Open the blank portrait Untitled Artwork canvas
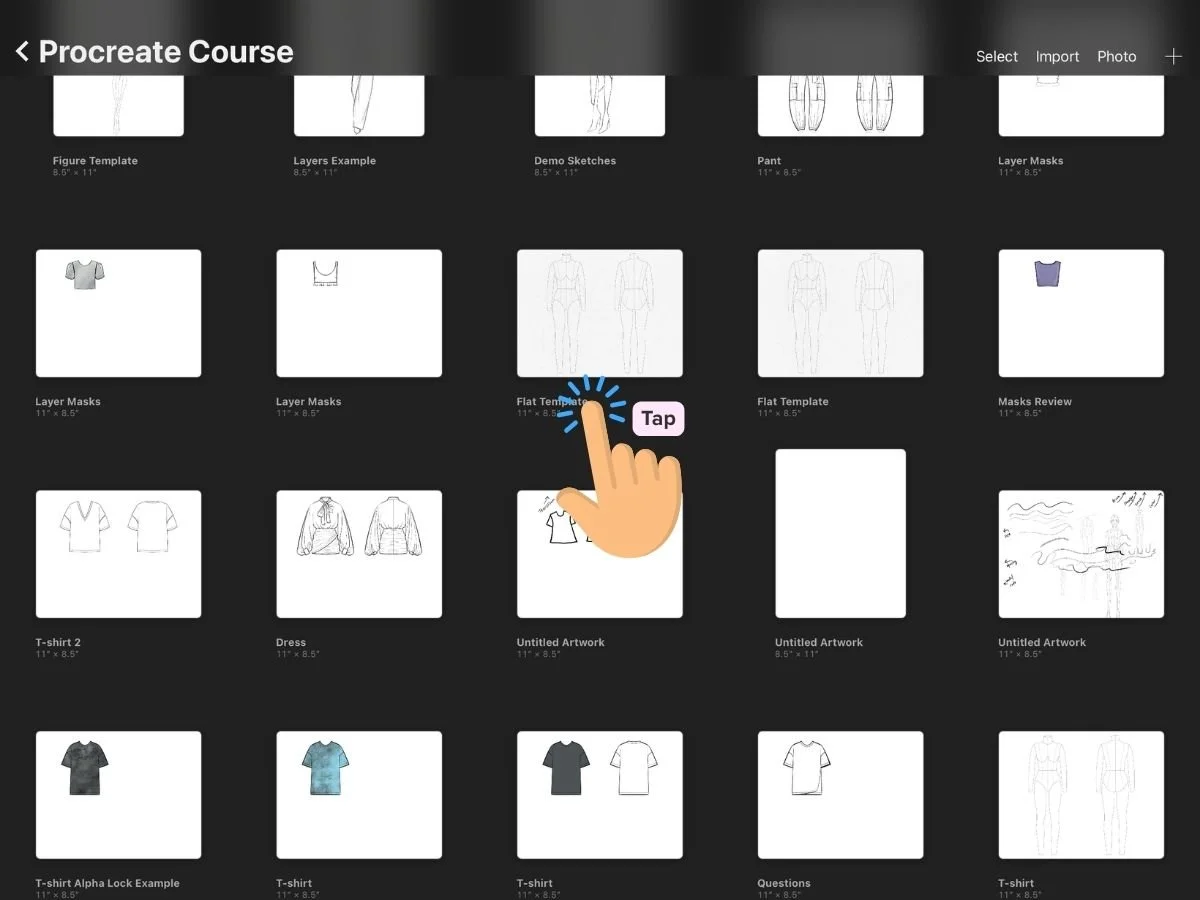This screenshot has width=1200, height=900. click(841, 533)
